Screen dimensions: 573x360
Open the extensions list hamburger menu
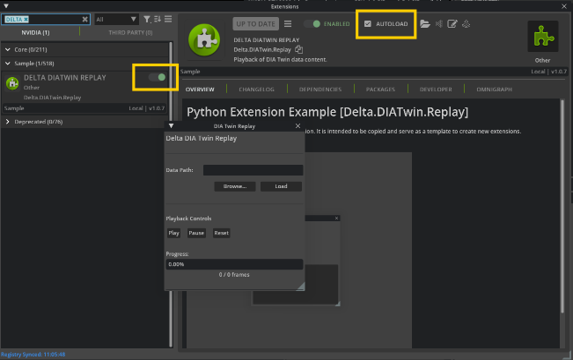pyautogui.click(x=168, y=19)
